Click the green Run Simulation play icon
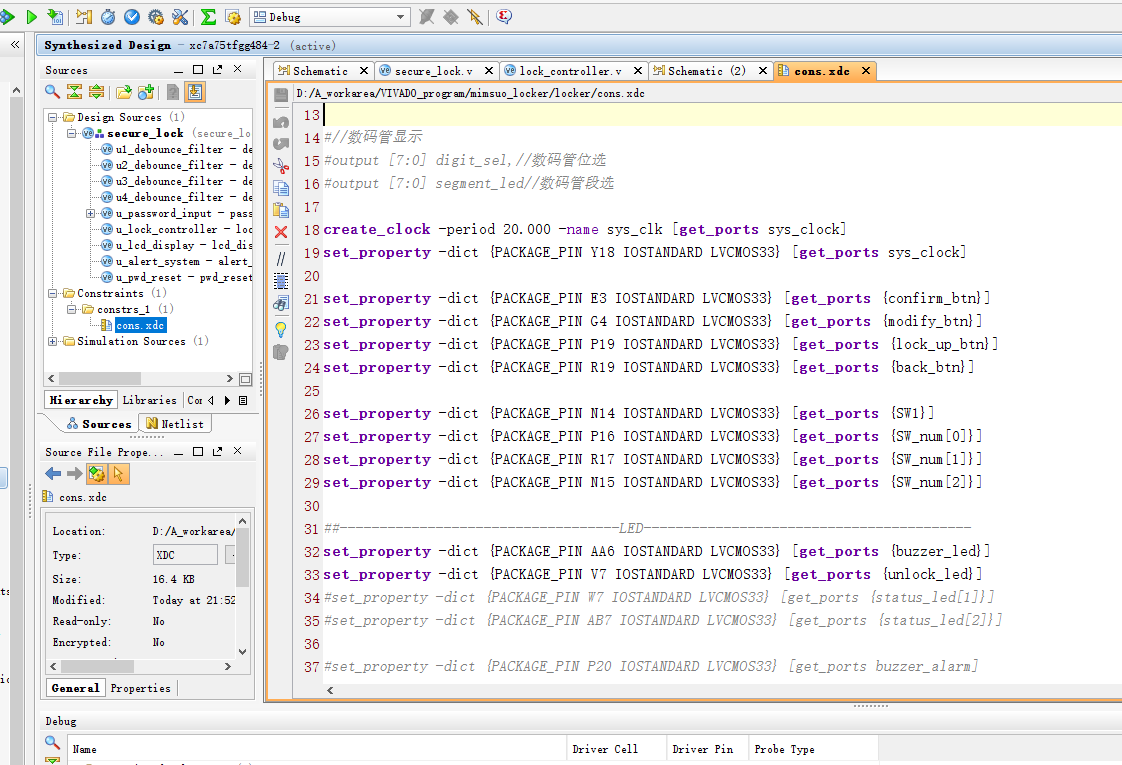Screen dimensions: 1122x765 (31, 16)
